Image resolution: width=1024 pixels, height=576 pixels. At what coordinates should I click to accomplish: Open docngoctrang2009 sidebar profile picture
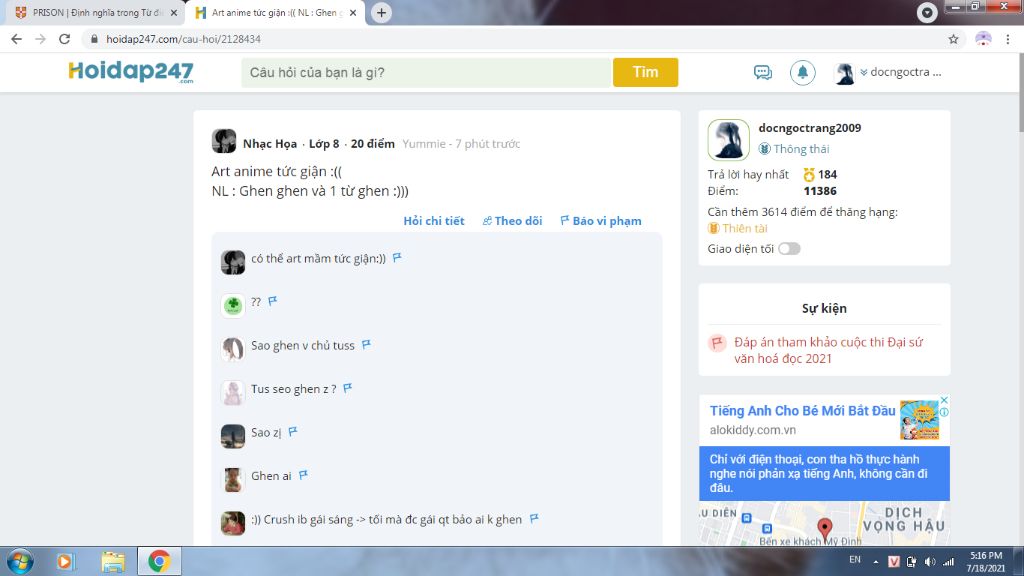(728, 140)
